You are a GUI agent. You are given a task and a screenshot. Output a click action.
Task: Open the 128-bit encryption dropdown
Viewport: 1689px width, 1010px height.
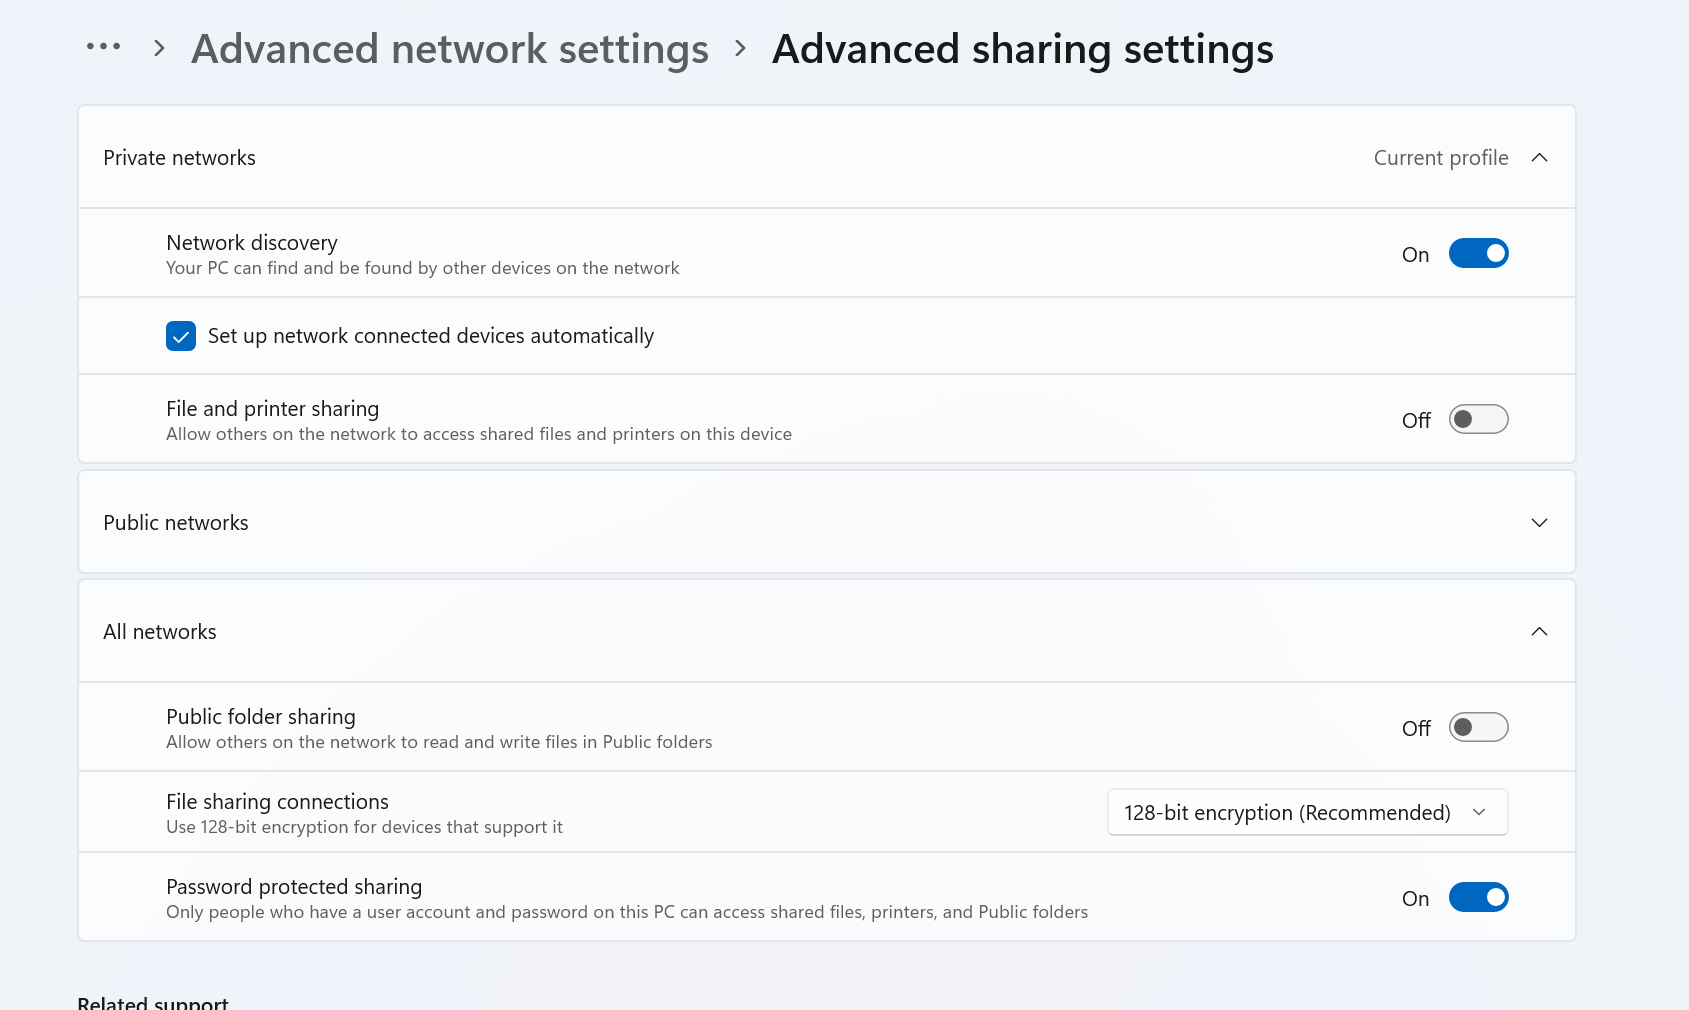[x=1307, y=812]
